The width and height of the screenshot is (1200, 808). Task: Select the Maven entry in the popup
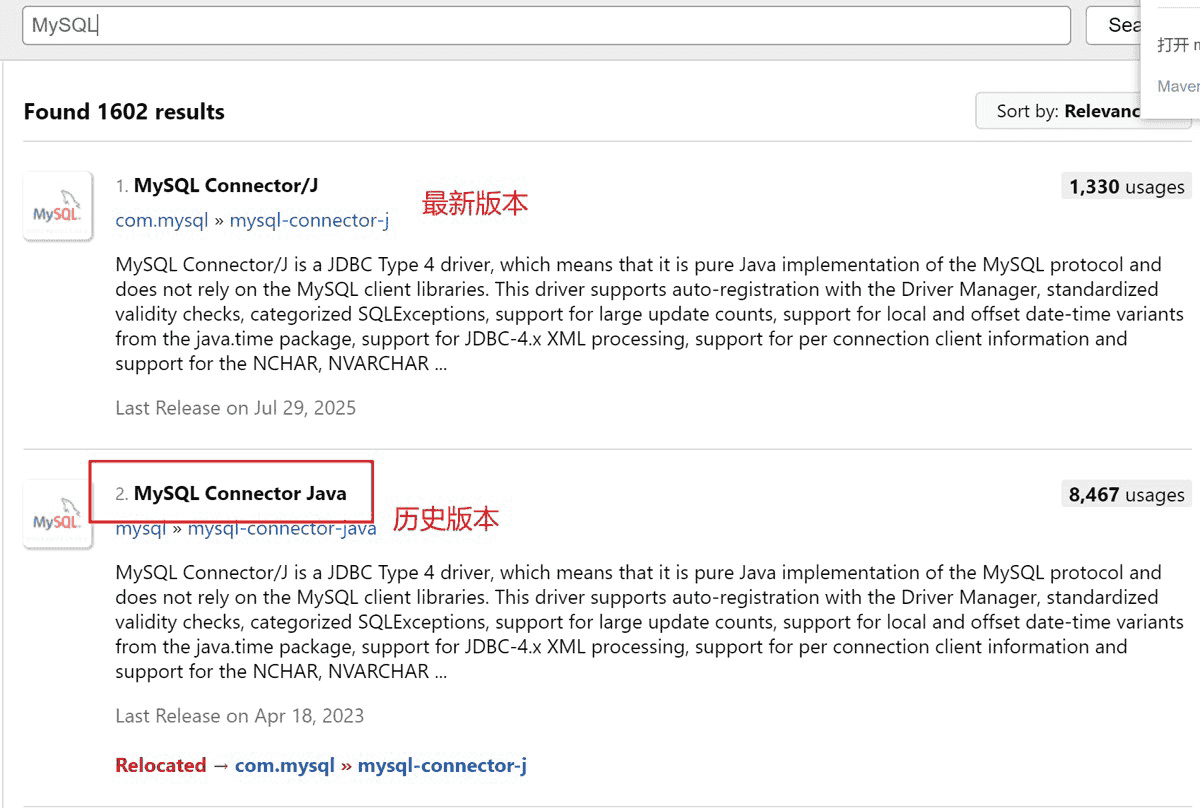(x=1178, y=86)
